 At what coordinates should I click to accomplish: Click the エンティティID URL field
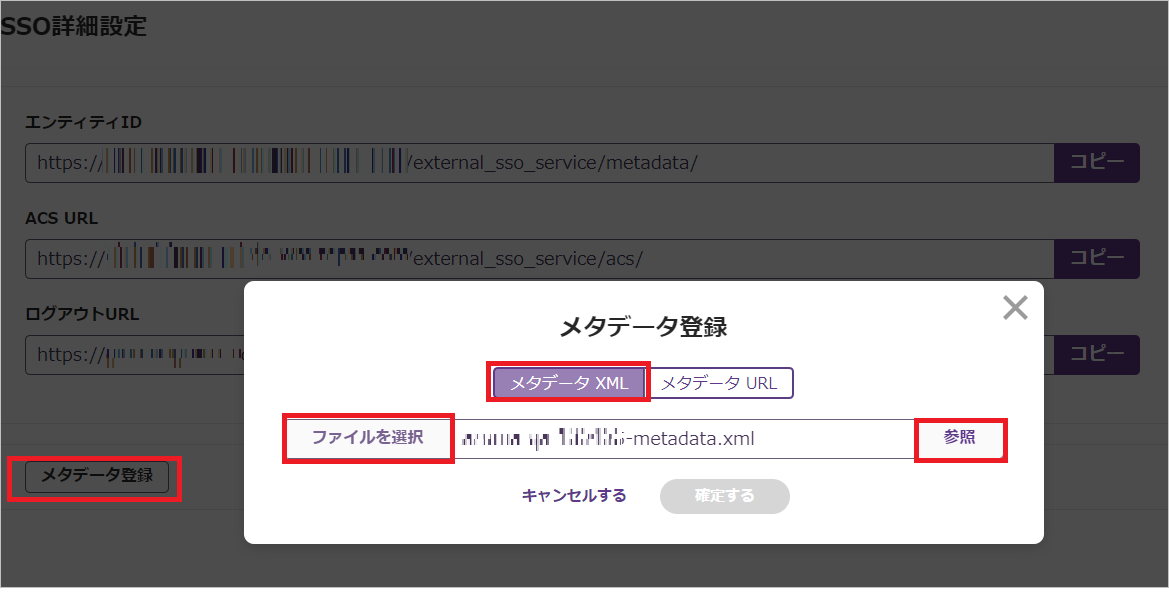click(x=540, y=162)
